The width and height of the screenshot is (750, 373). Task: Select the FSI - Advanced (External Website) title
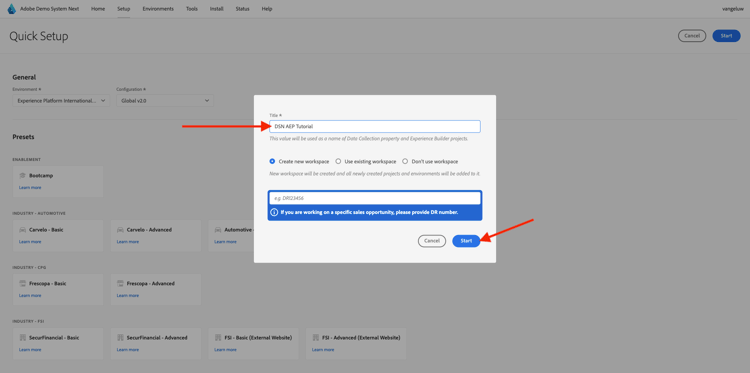(x=361, y=338)
